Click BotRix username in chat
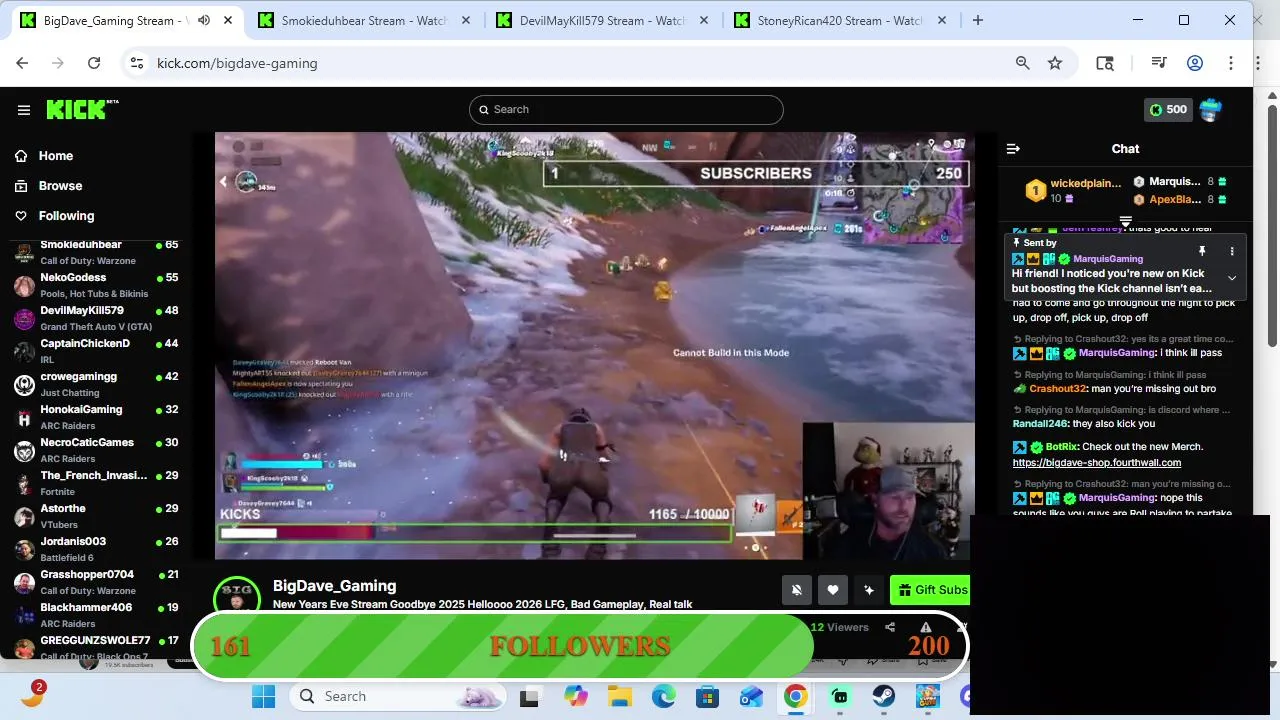 click(x=1061, y=447)
